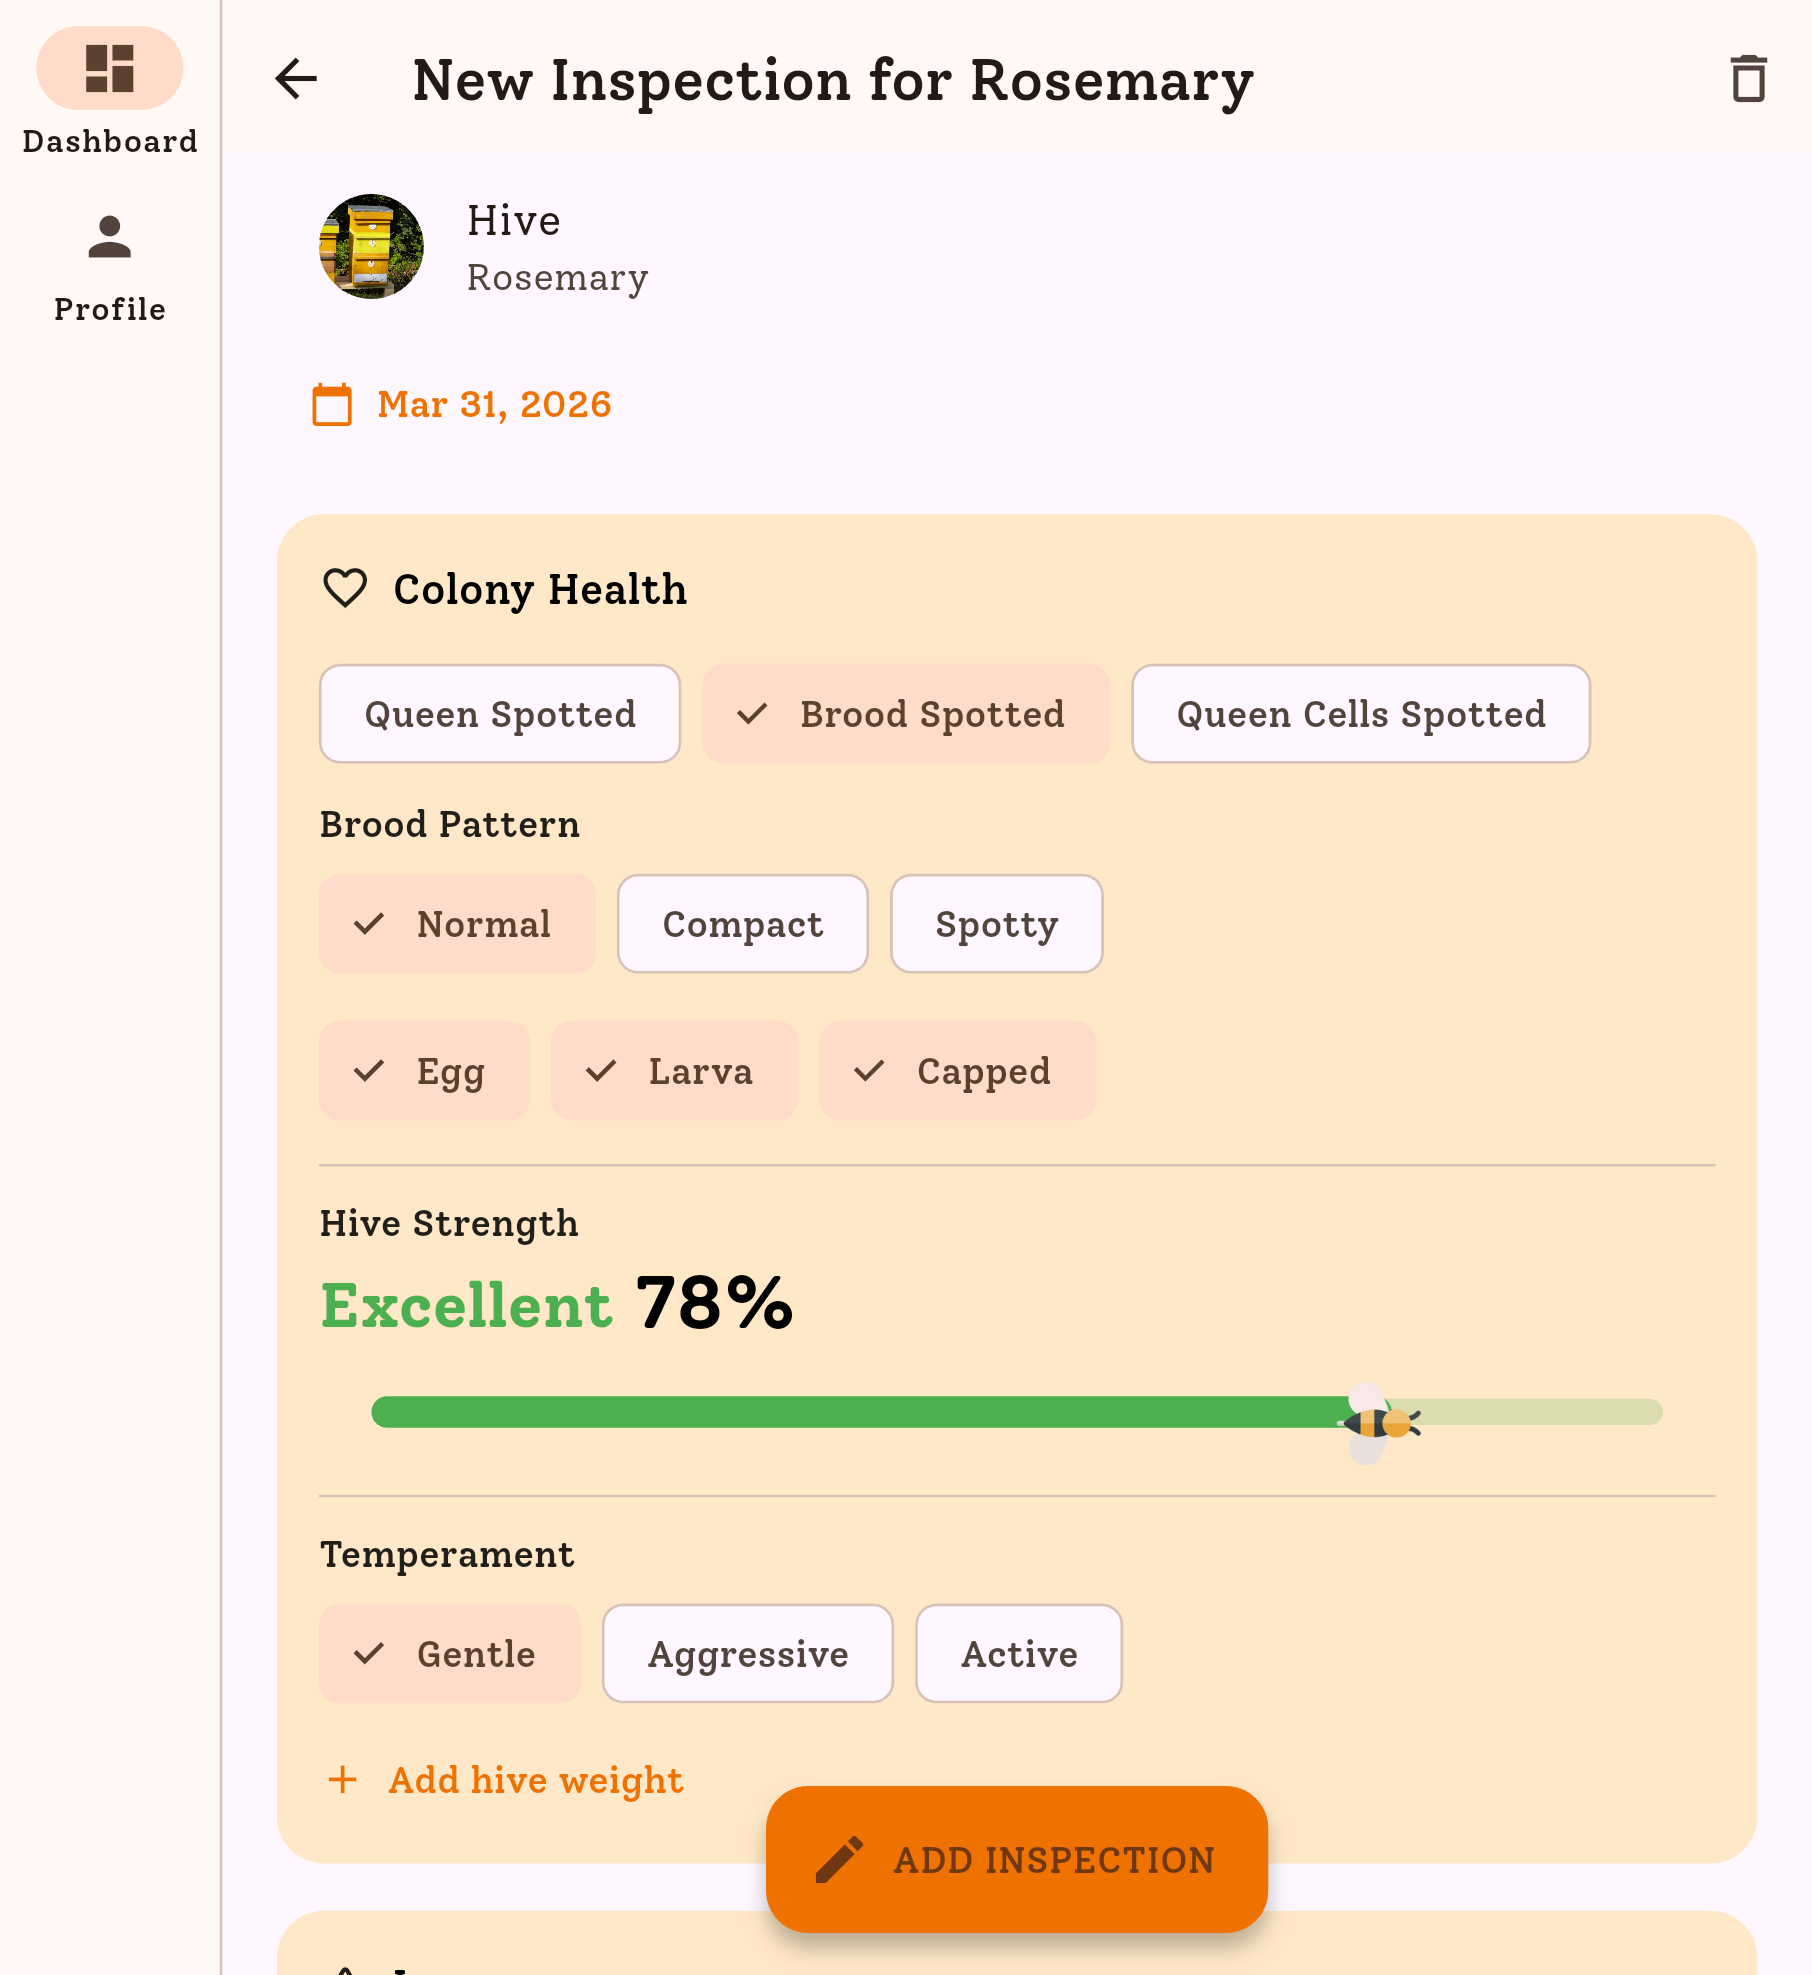This screenshot has height=1975, width=1812.
Task: Set temperament to Aggressive
Action: tap(747, 1653)
